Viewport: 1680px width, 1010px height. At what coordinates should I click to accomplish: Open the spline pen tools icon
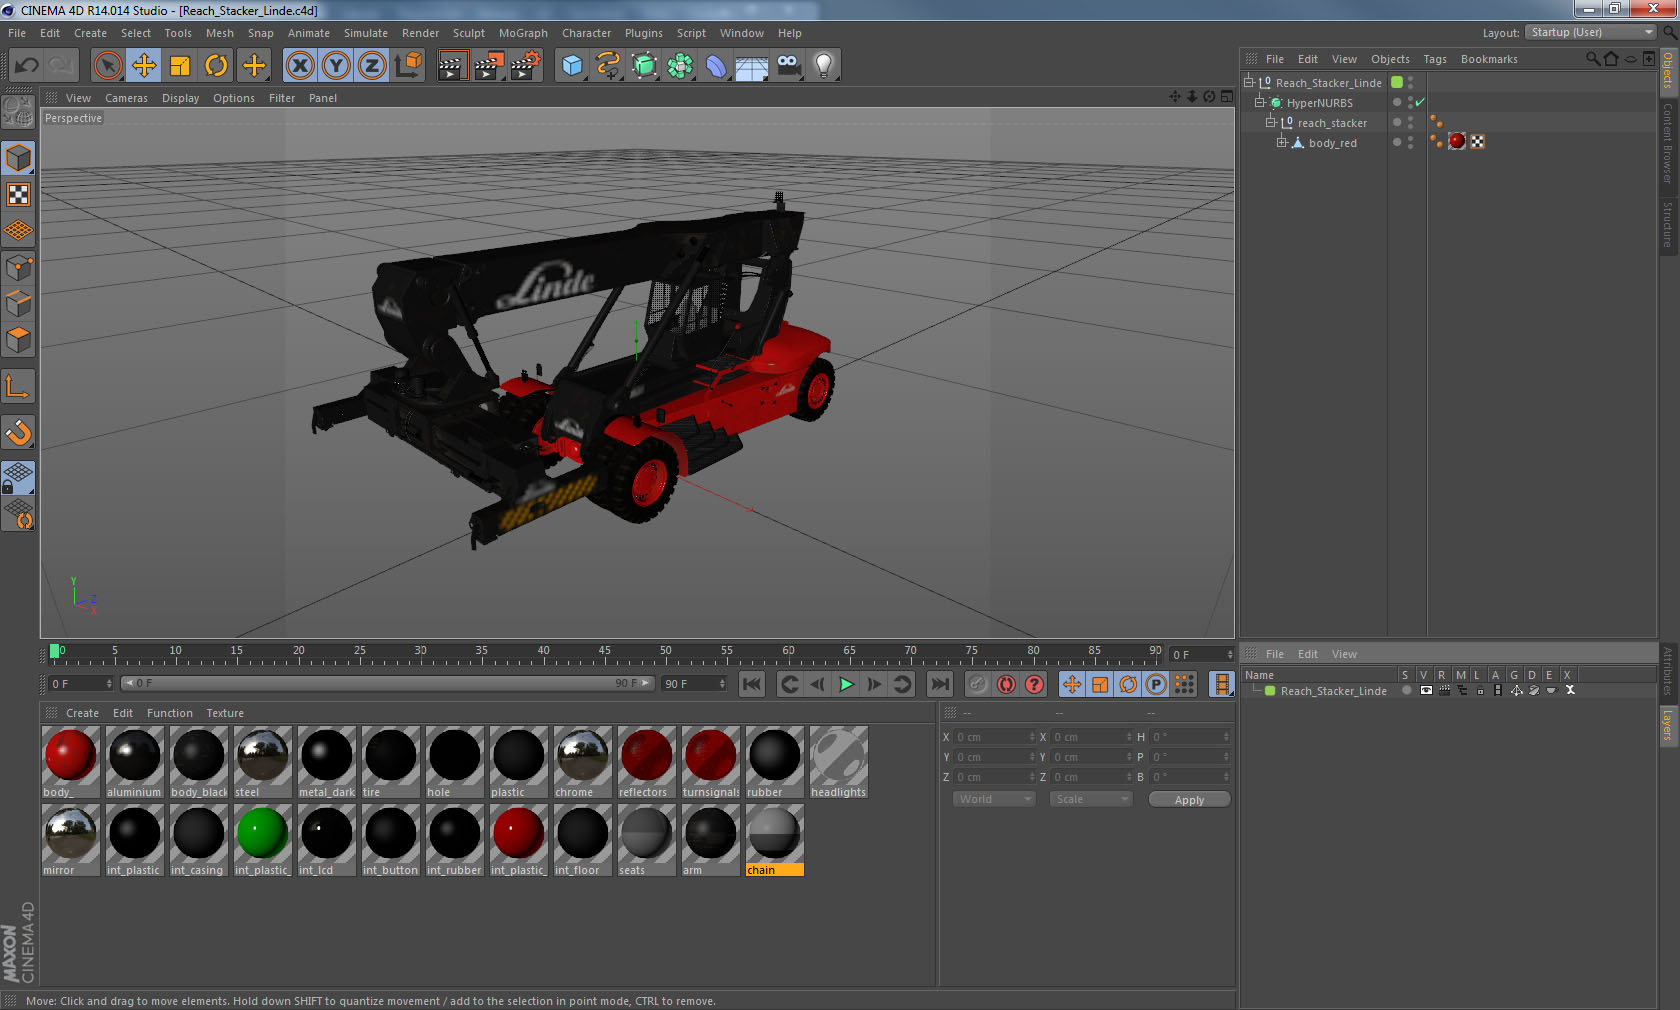(608, 66)
